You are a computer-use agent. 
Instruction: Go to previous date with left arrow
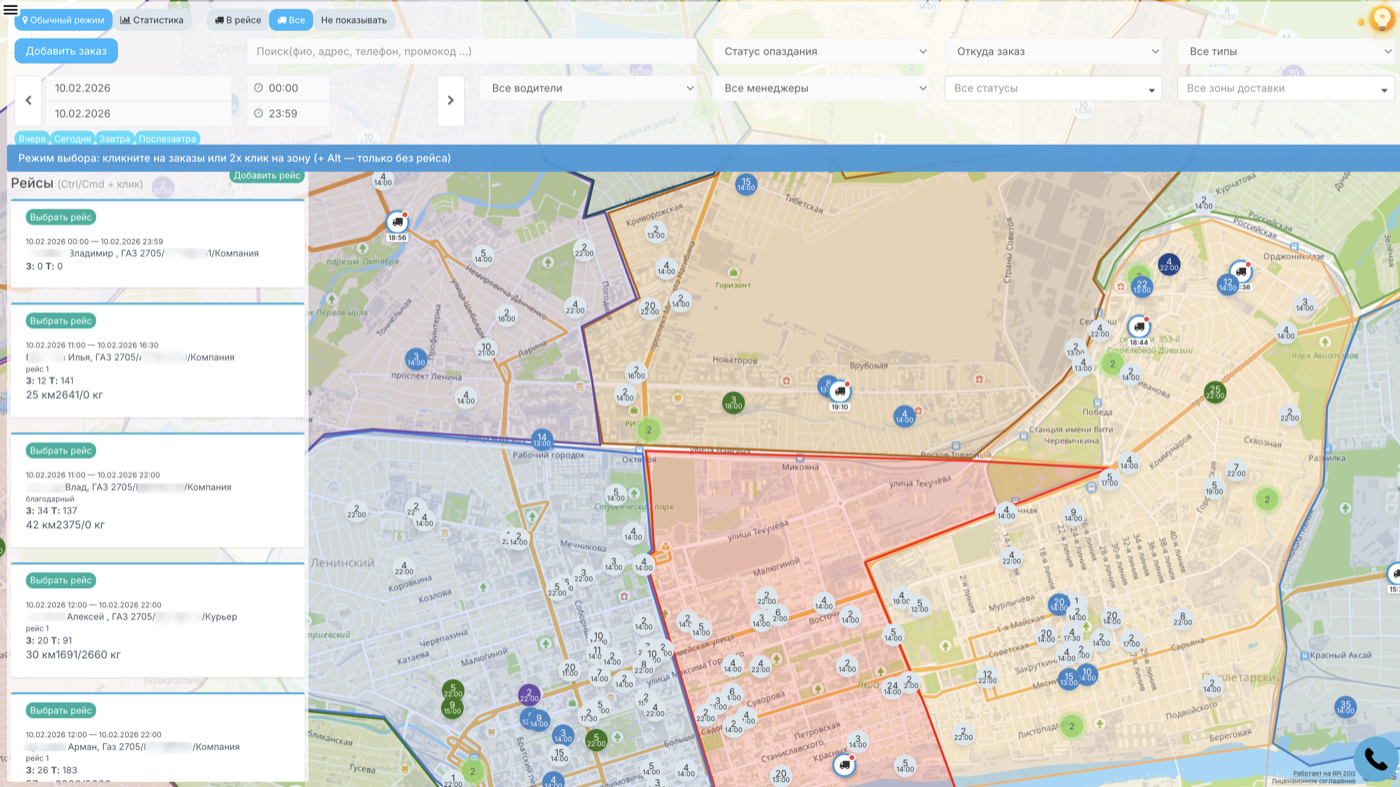coord(28,101)
